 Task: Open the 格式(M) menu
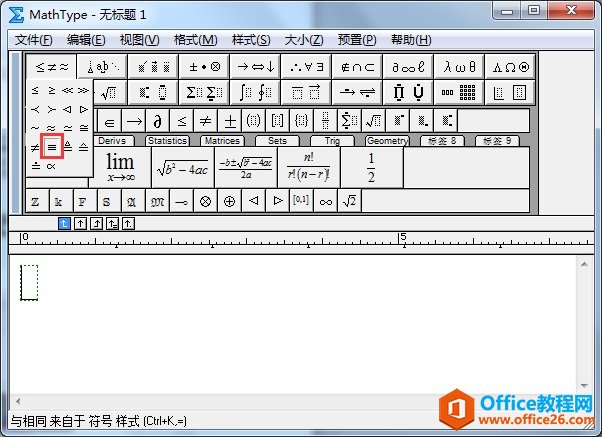point(195,40)
